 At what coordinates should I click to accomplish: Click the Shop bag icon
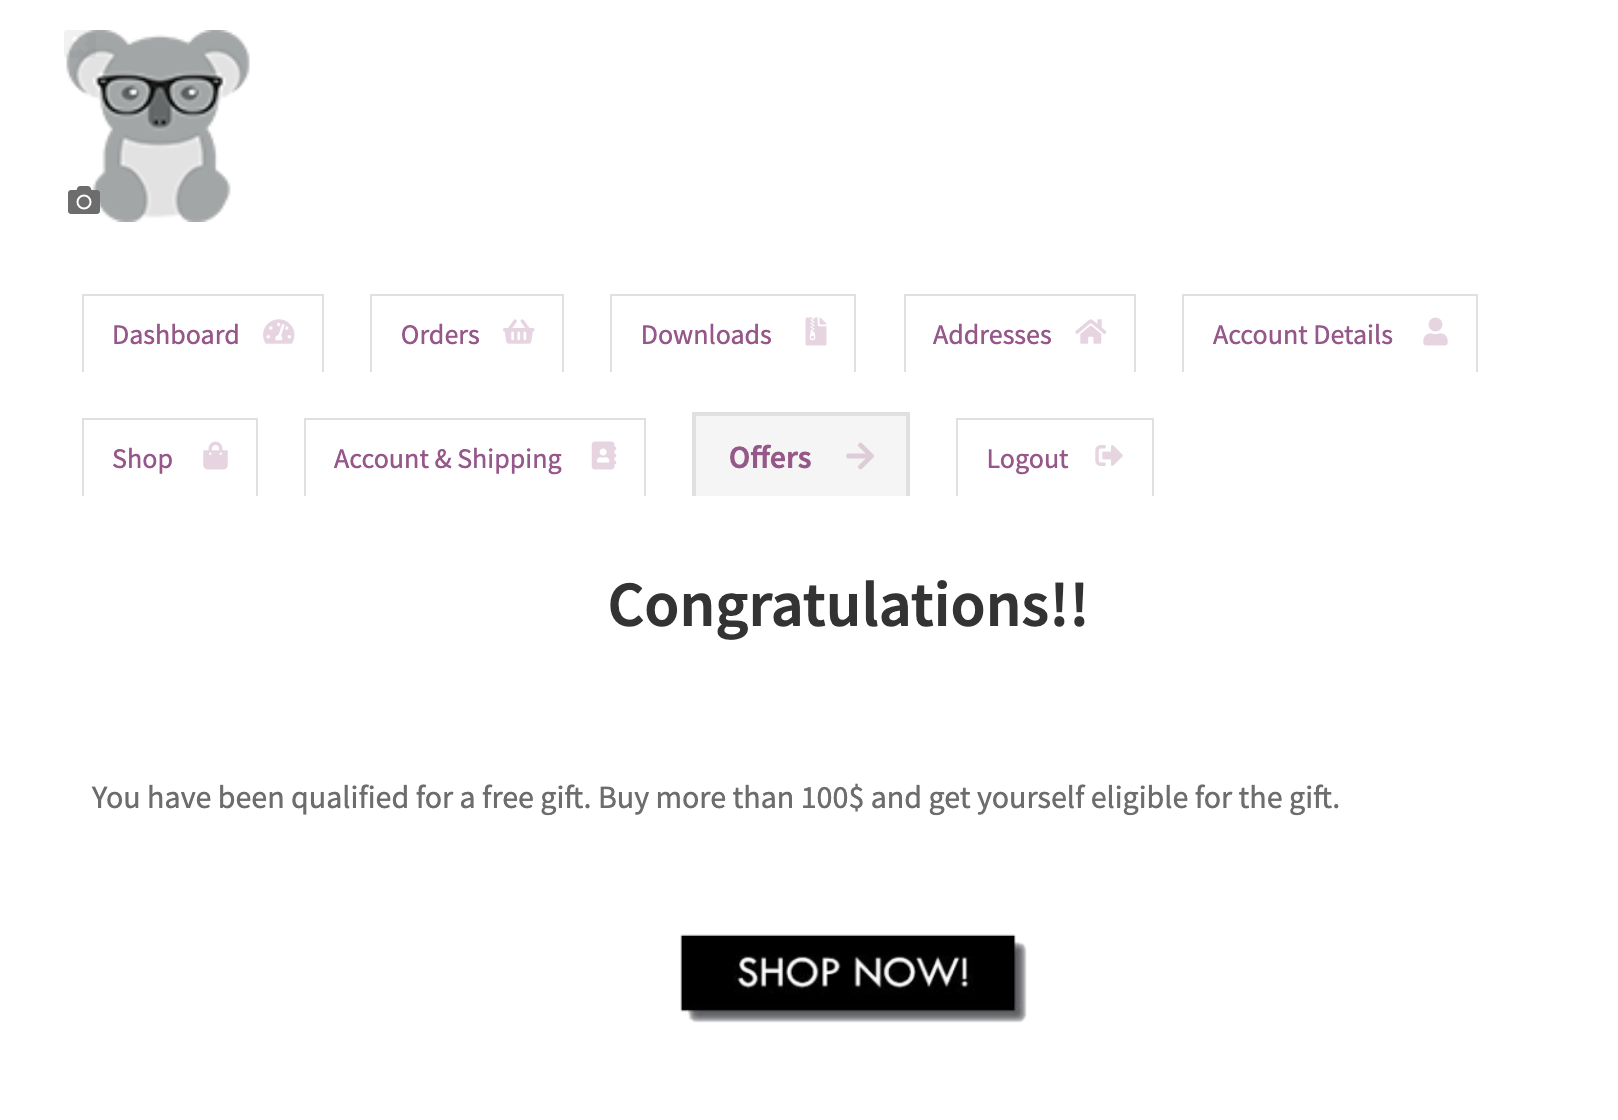point(215,457)
